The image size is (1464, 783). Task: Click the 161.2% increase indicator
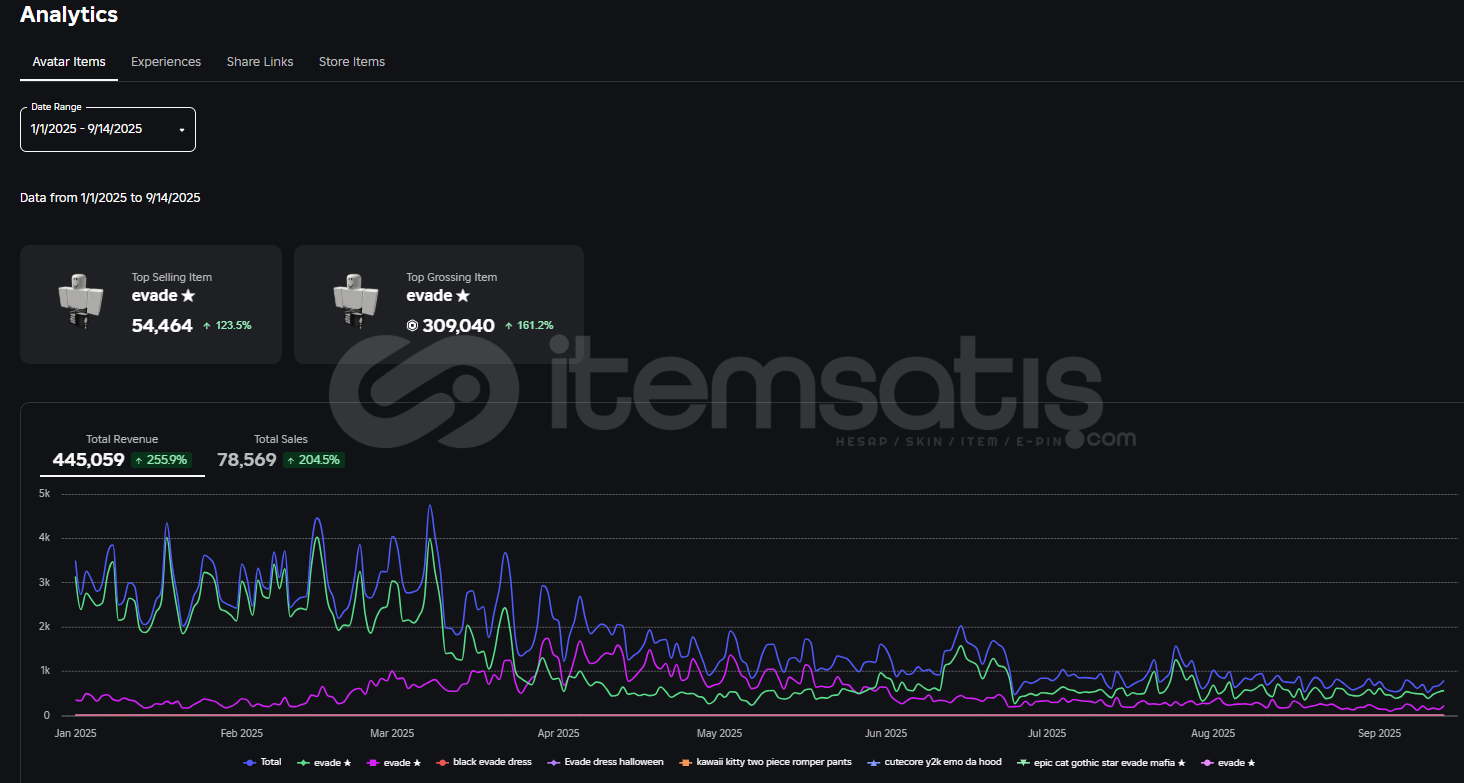[529, 326]
